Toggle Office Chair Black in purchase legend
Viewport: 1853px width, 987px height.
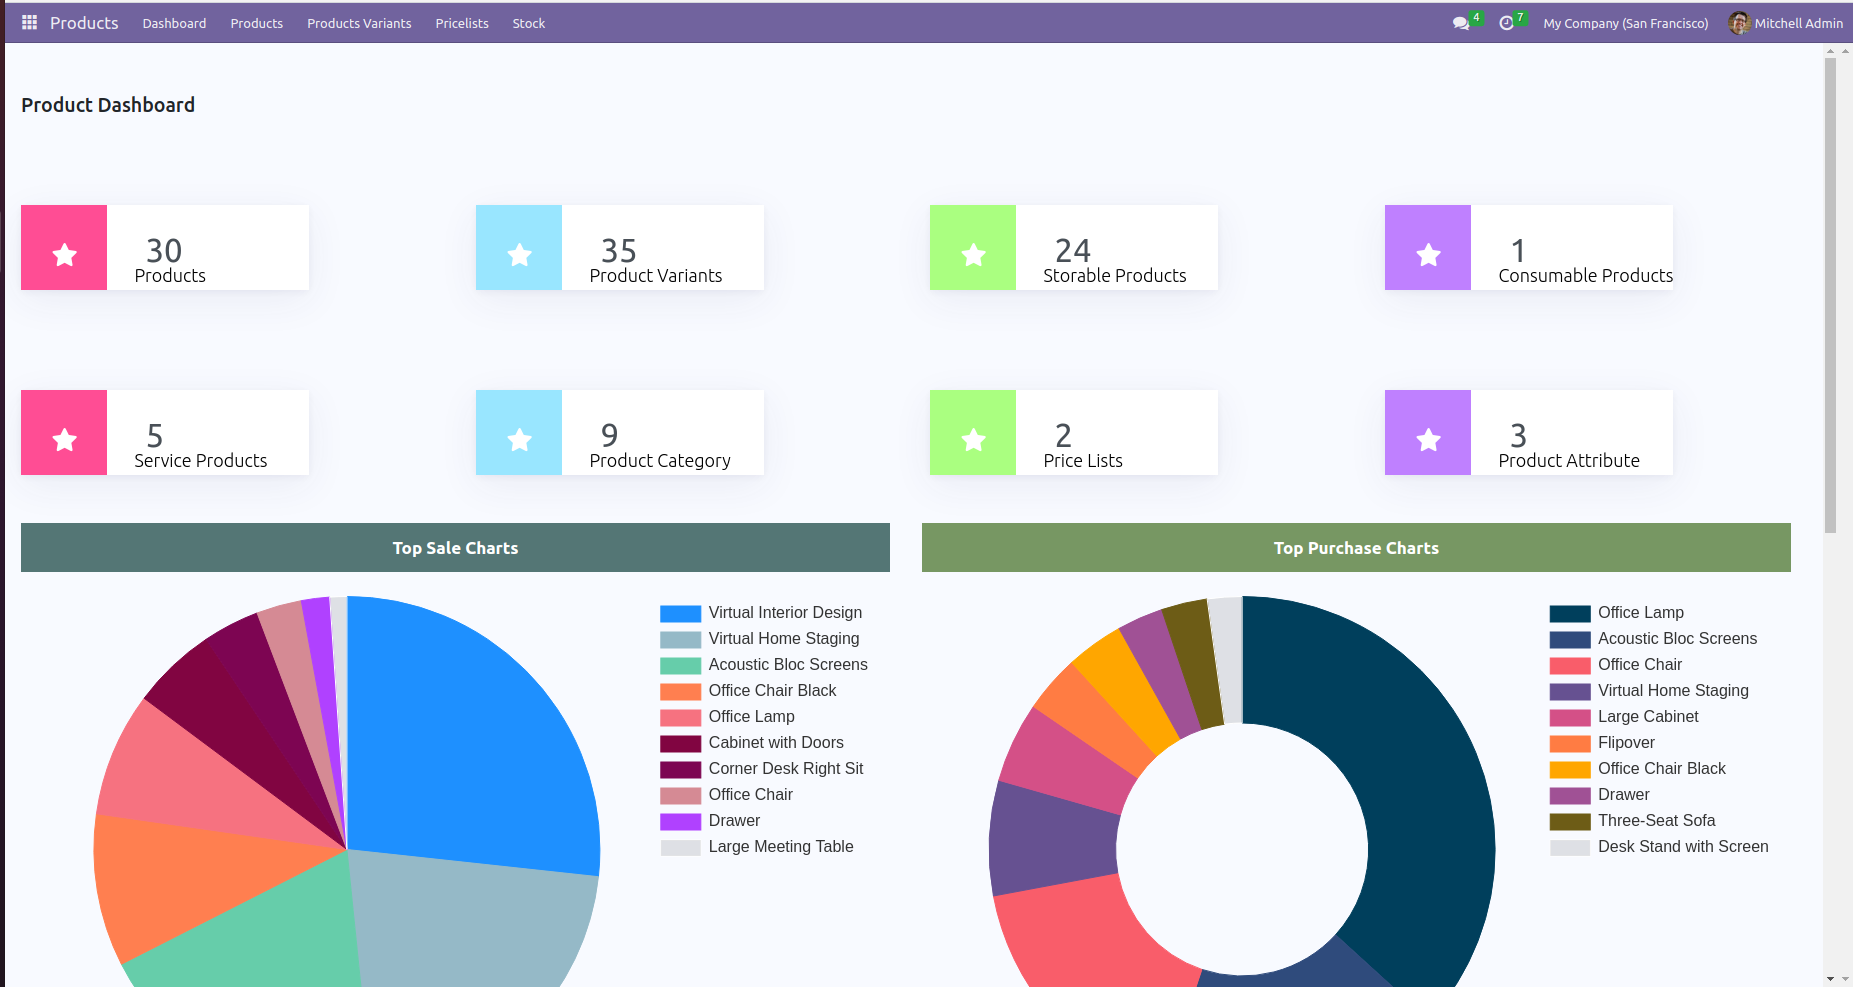(x=1638, y=769)
